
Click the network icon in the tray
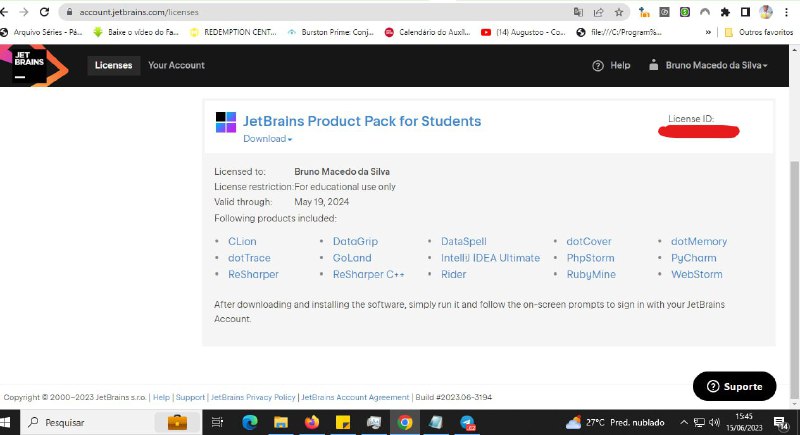pyautogui.click(x=699, y=422)
